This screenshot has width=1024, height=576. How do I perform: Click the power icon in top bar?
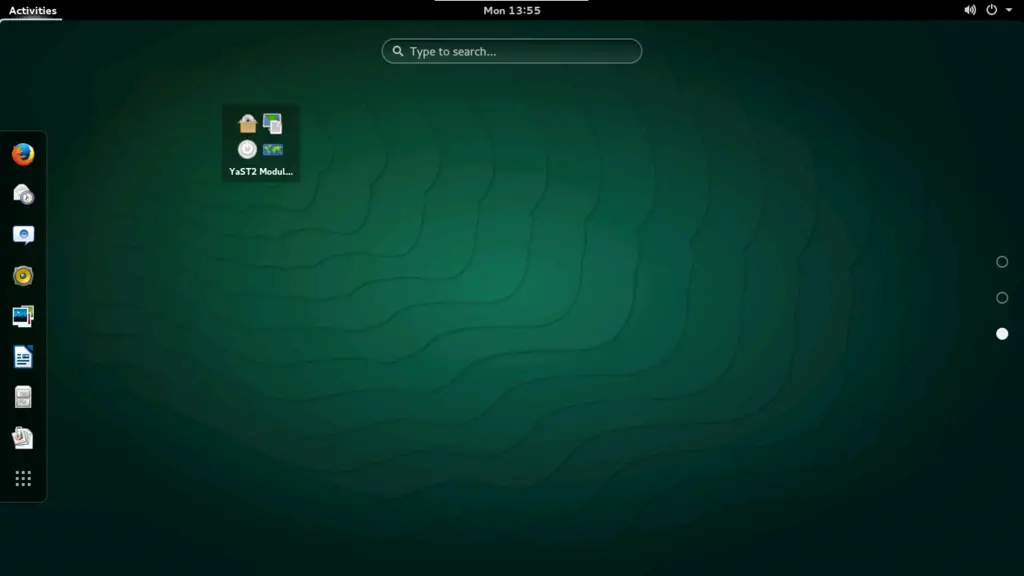point(991,10)
